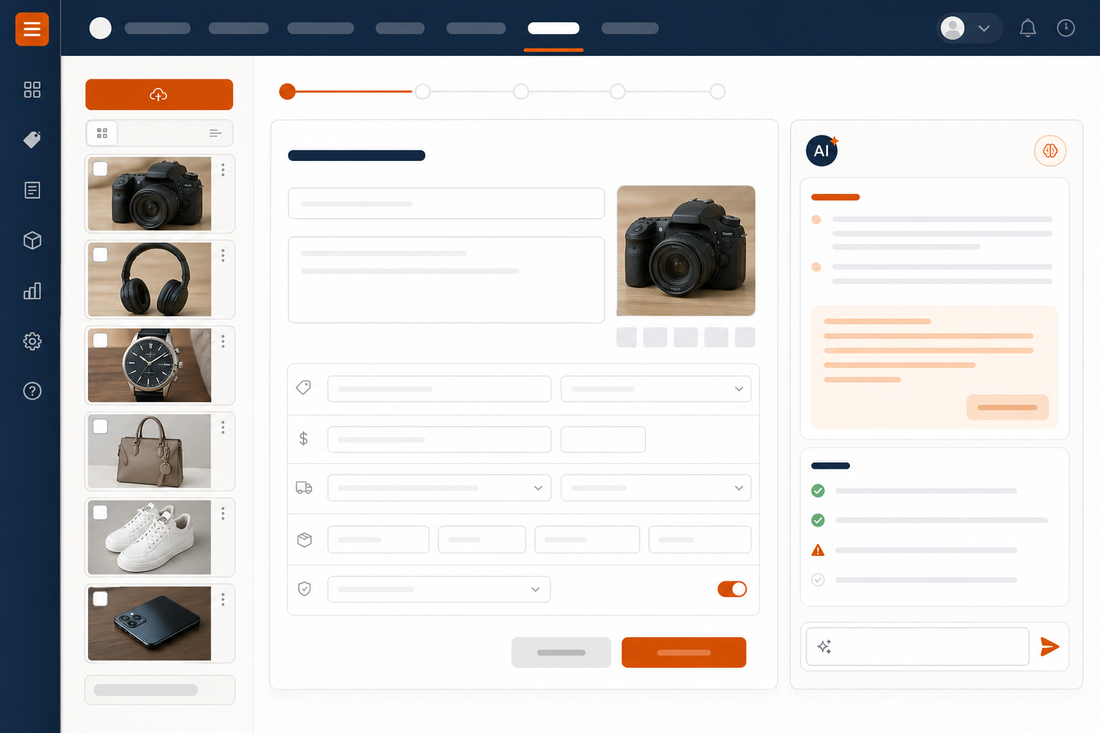This screenshot has height=733, width=1100.
Task: Click the first step of the progress stepper
Action: pos(287,91)
